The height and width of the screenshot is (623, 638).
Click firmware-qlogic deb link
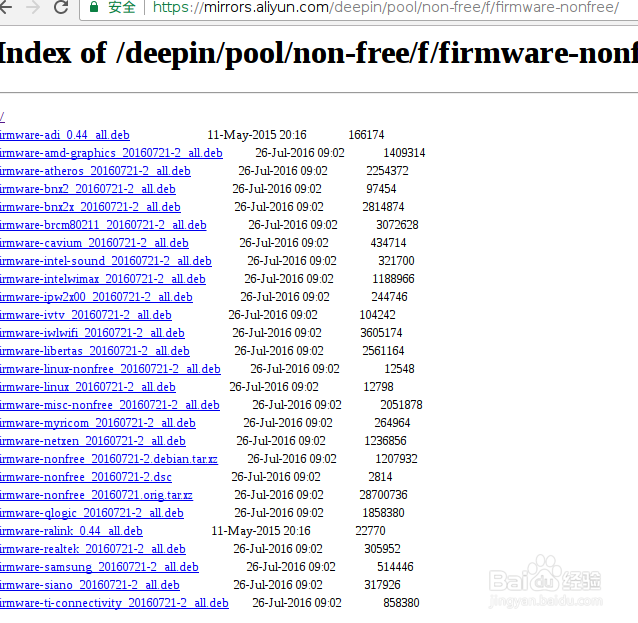tap(92, 513)
